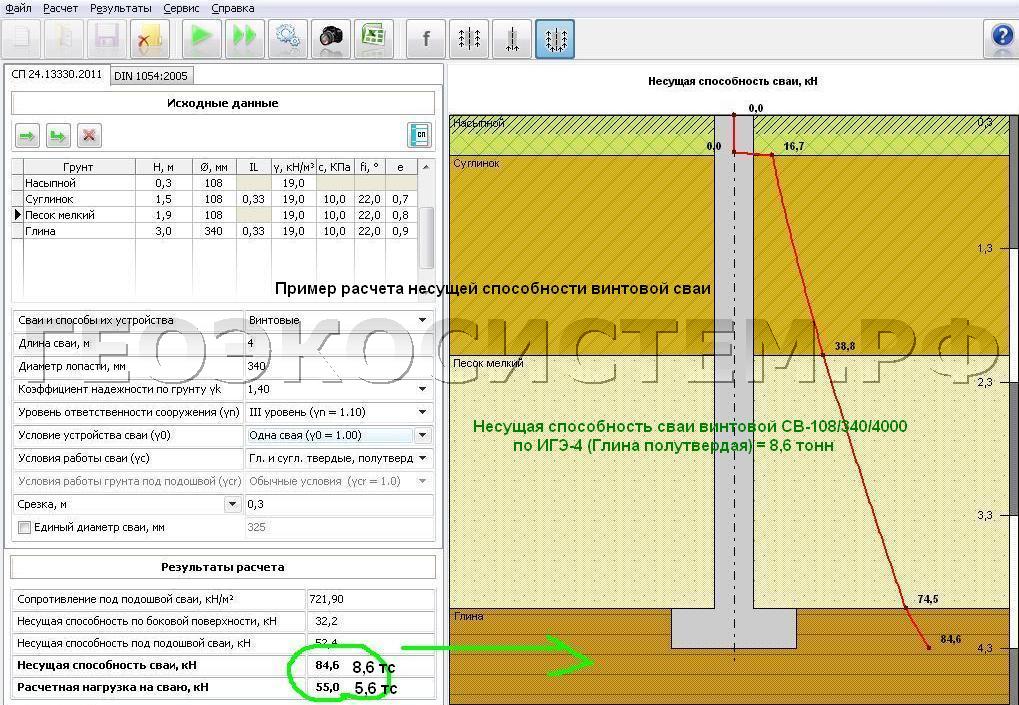1019x705 pixels.
Task: Open the 'Срезка, м' dropdown arrow
Action: coord(231,505)
